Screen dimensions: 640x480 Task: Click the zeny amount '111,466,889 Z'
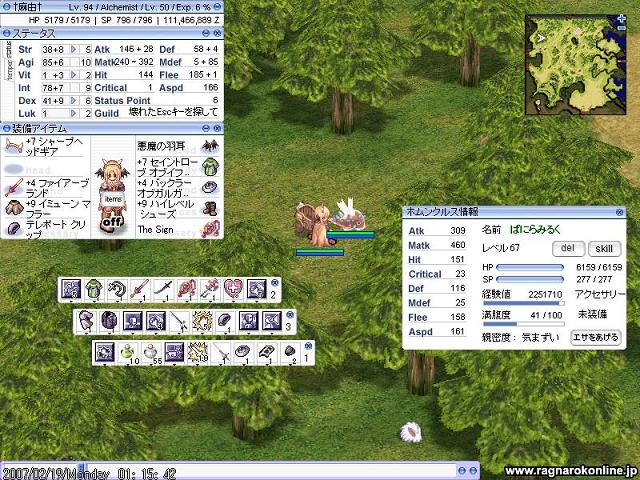tap(191, 20)
